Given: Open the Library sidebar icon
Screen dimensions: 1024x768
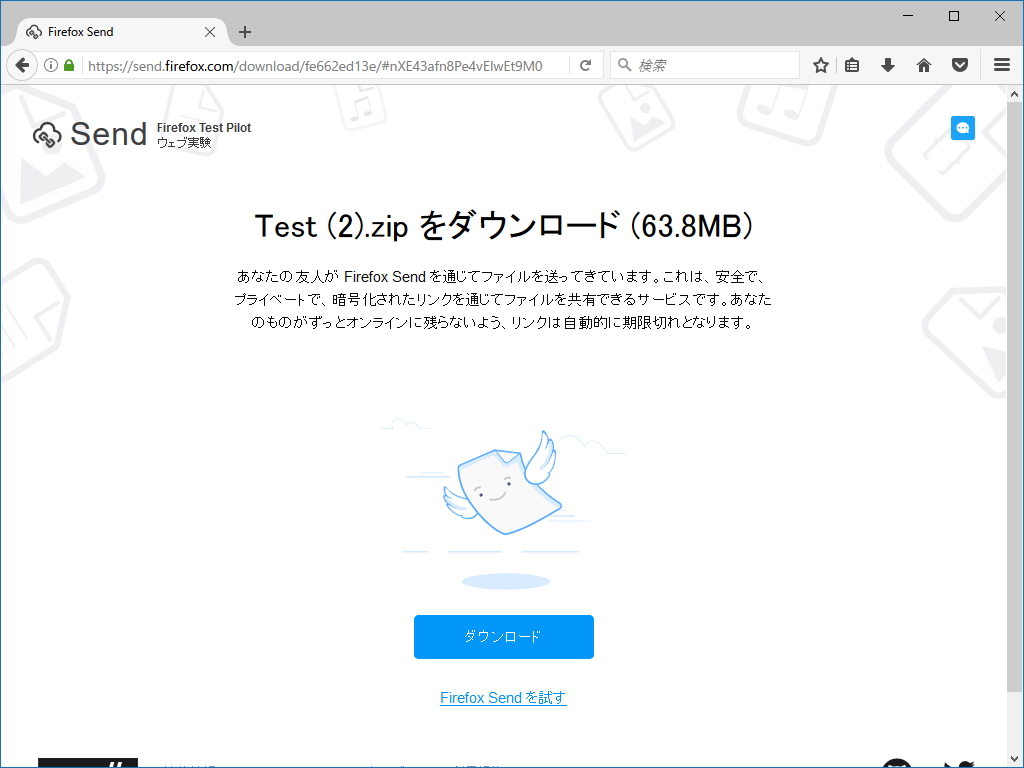Looking at the screenshot, I should (851, 64).
